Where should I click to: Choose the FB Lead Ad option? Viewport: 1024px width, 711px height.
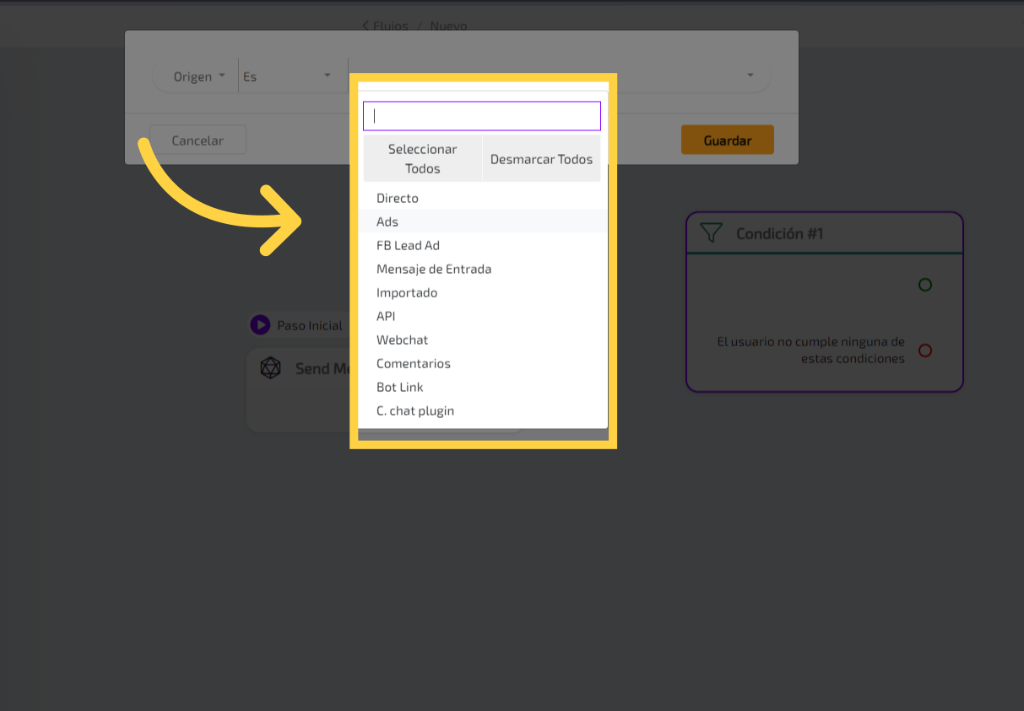coord(408,245)
